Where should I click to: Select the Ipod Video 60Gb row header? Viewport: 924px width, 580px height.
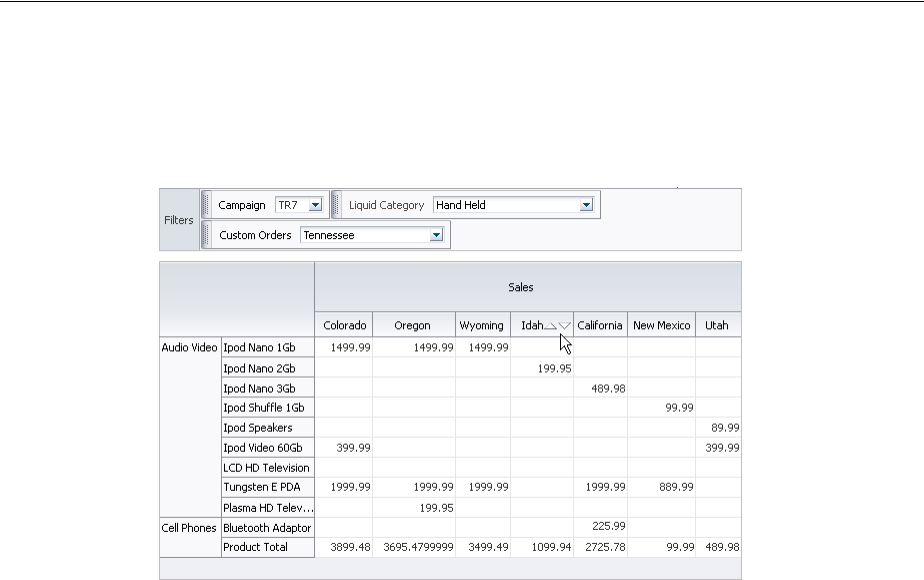pyautogui.click(x=268, y=448)
